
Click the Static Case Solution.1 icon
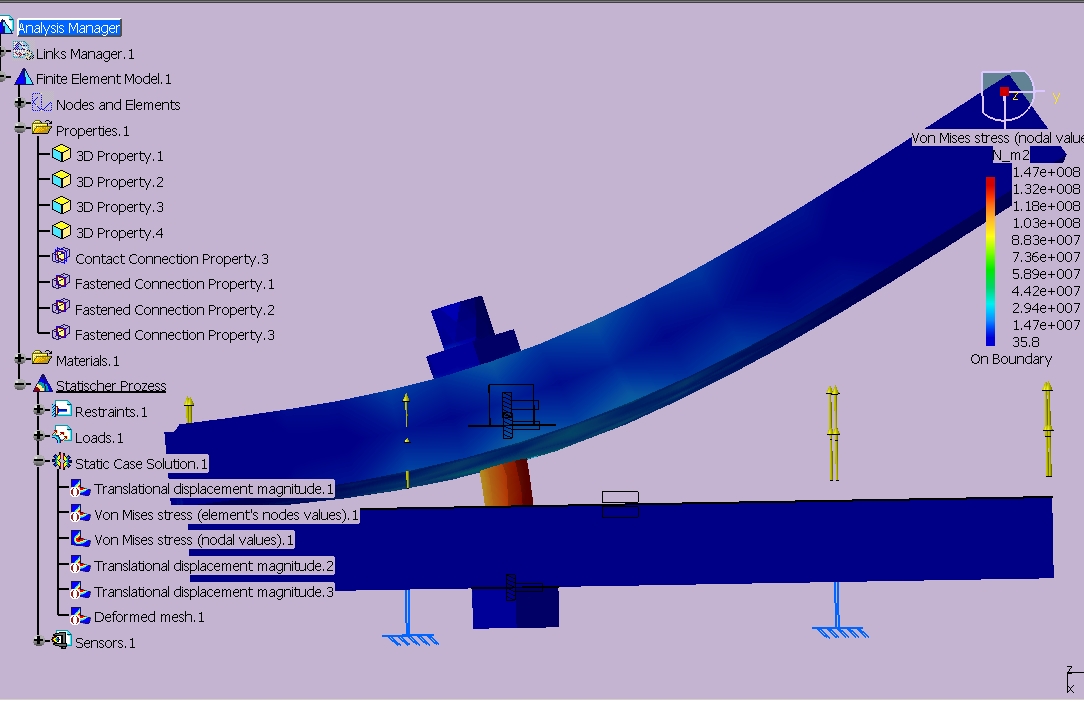[x=62, y=461]
